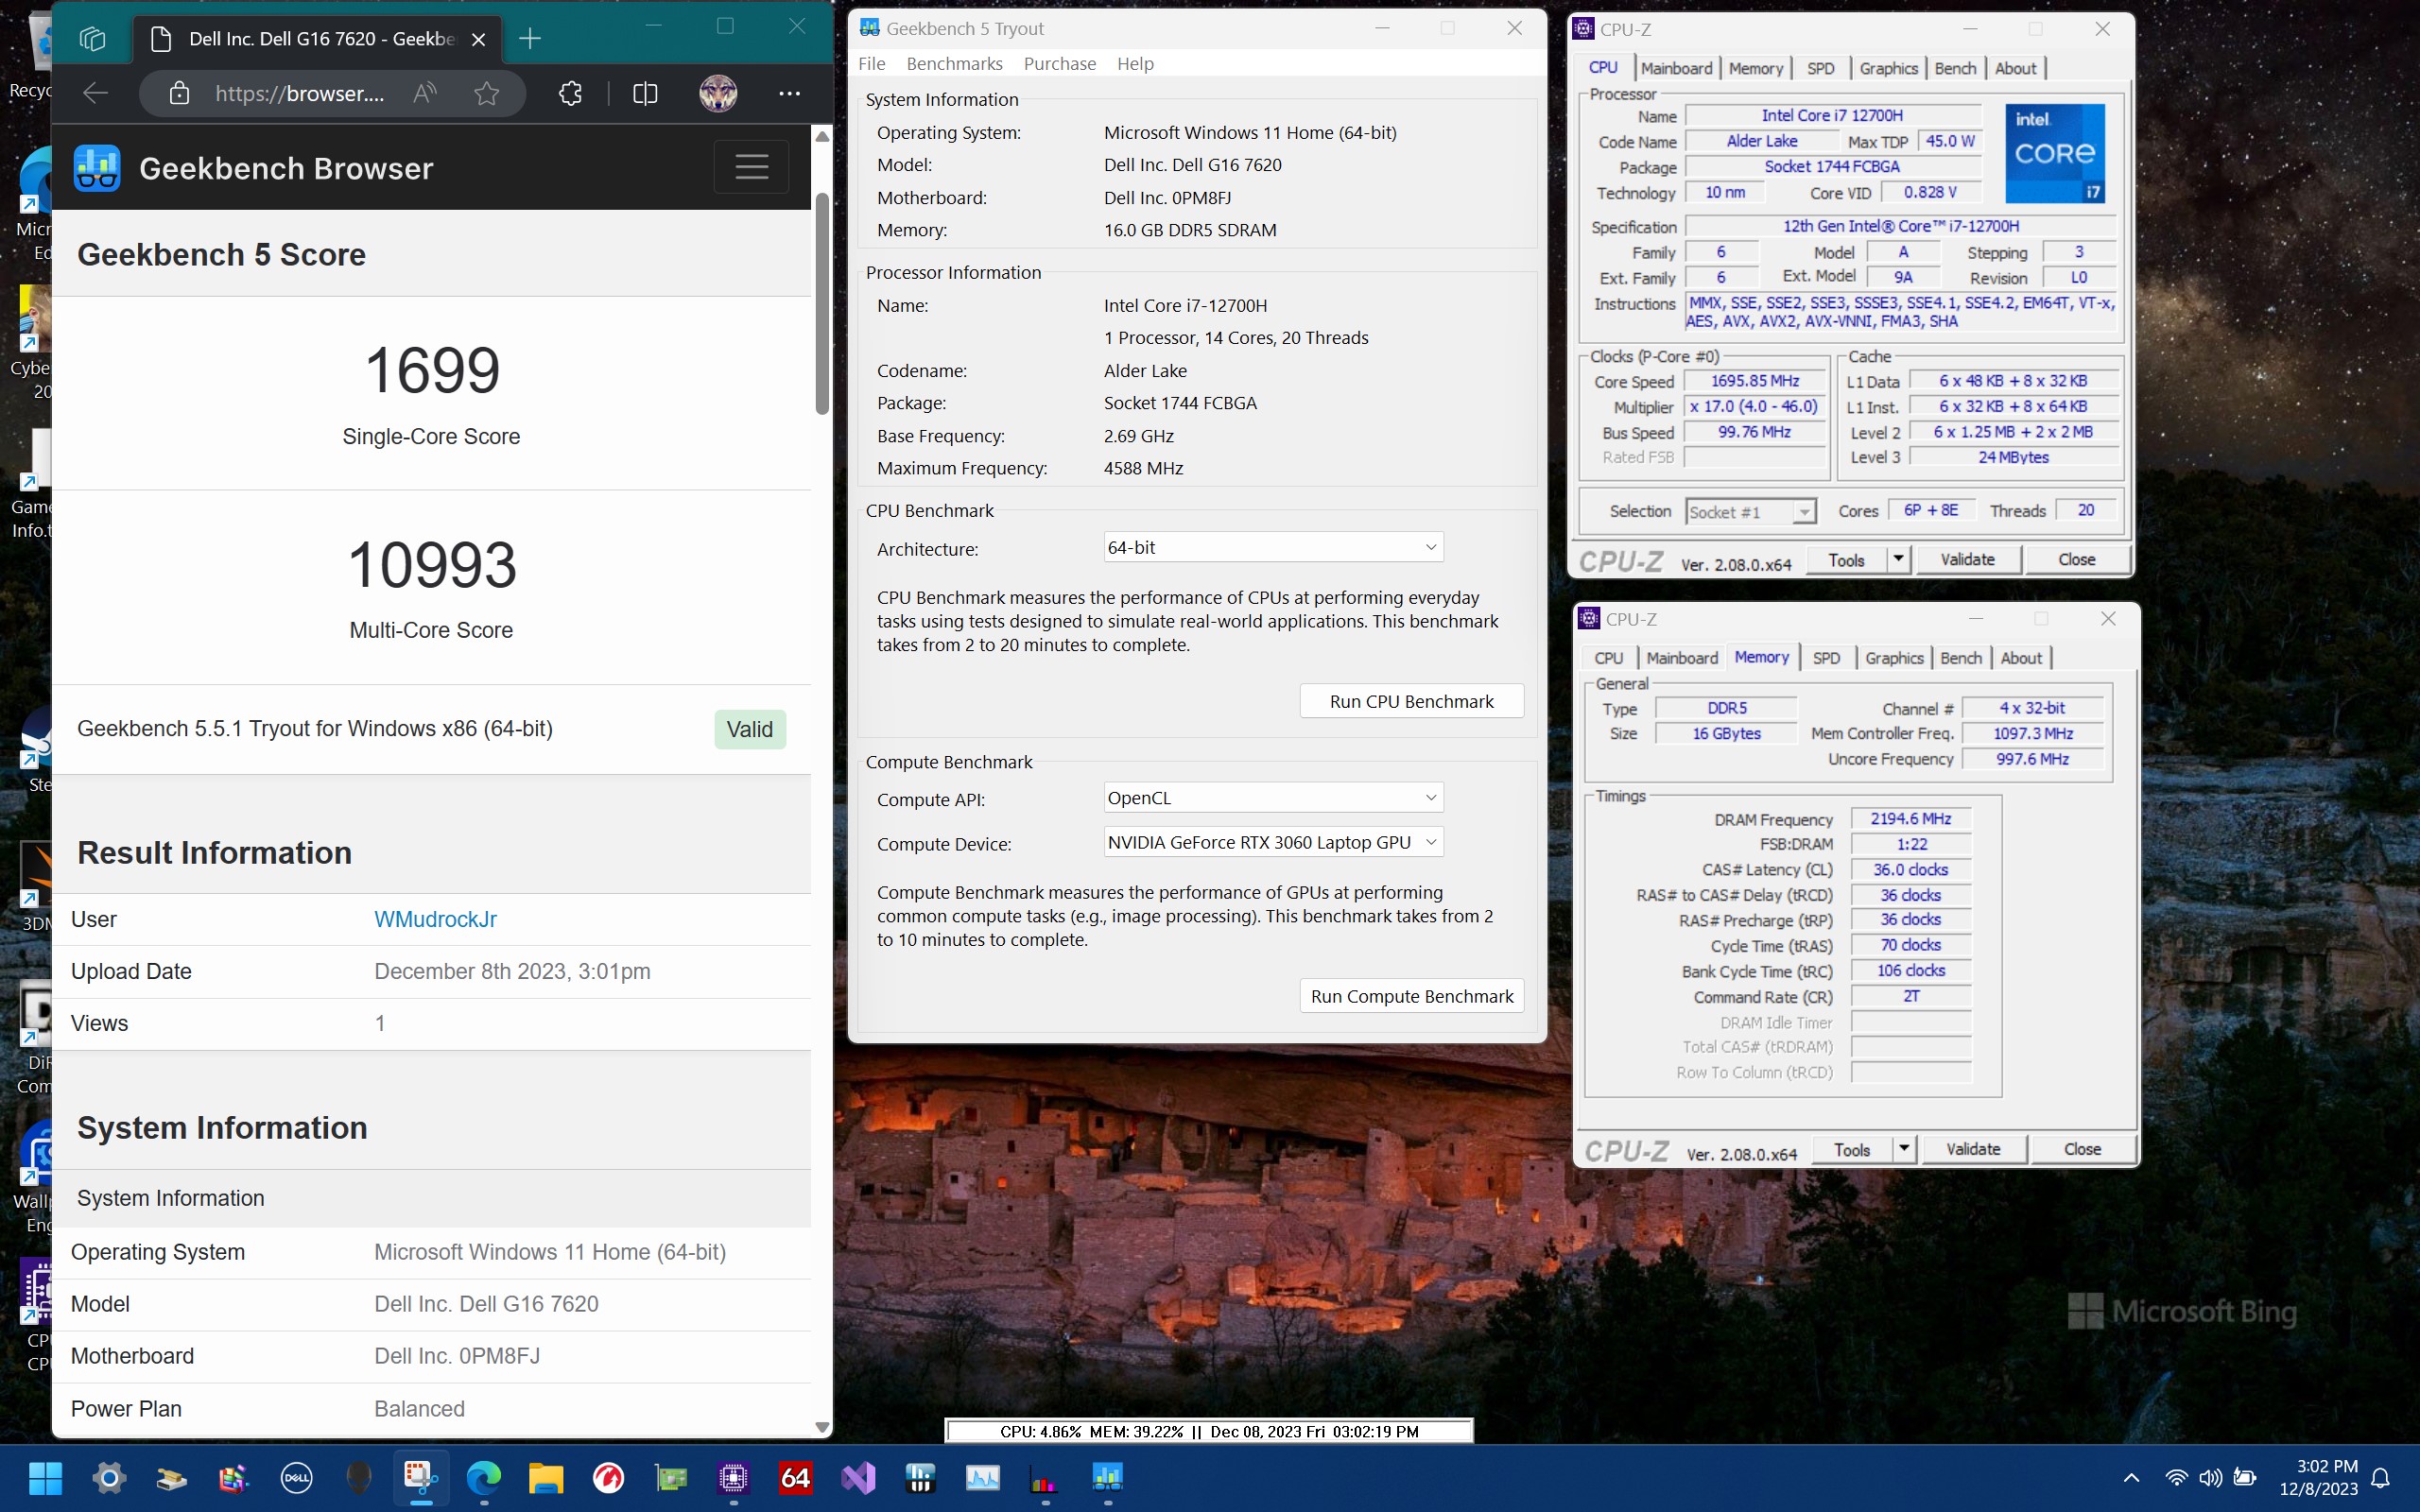Viewport: 2420px width, 1512px height.
Task: Switch to Bench tab in bottom CPU-Z
Action: point(1960,658)
